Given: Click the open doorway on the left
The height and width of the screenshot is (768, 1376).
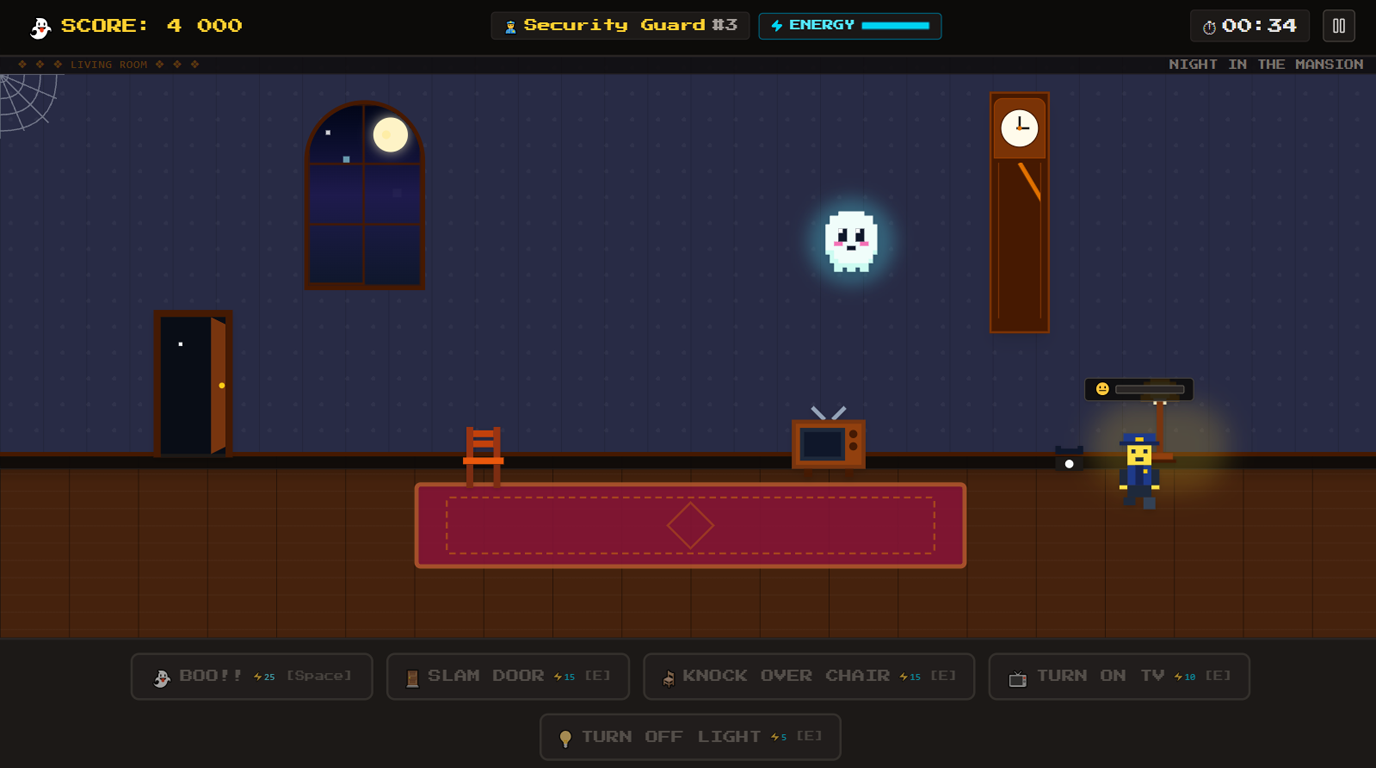Looking at the screenshot, I should click(193, 383).
